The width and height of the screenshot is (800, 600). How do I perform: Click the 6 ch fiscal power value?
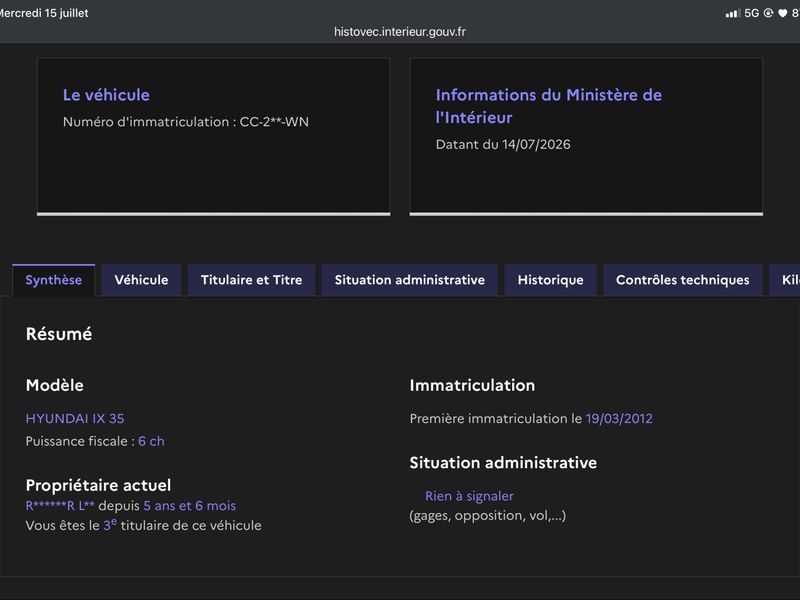(152, 441)
